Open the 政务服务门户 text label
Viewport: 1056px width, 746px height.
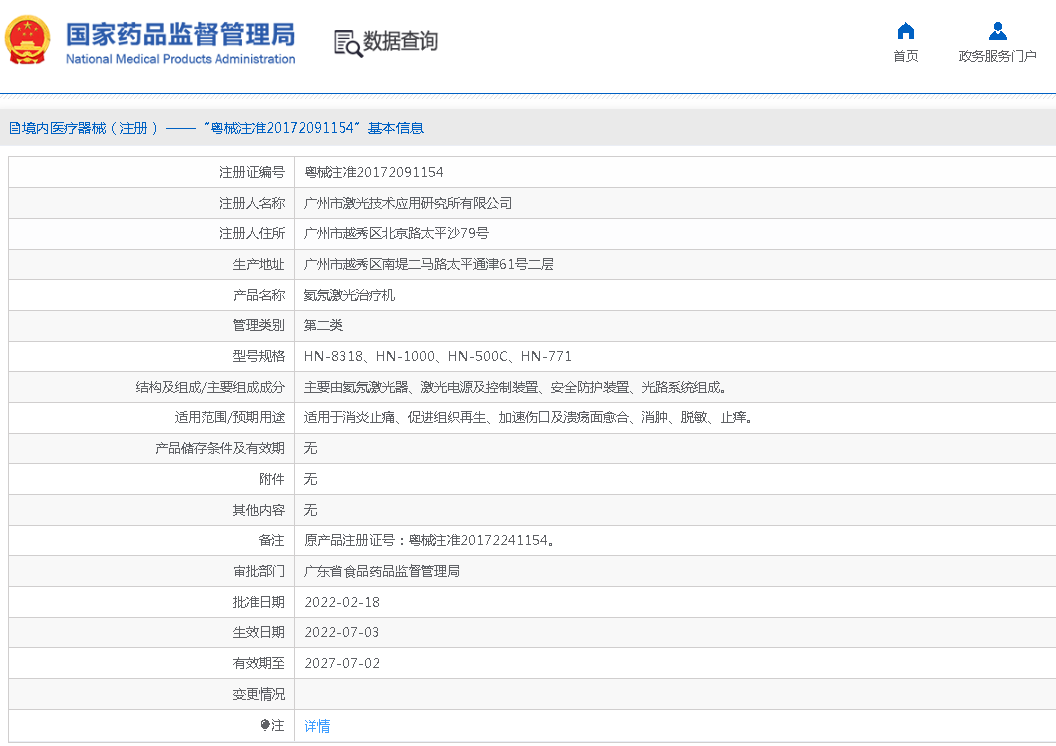(x=997, y=56)
